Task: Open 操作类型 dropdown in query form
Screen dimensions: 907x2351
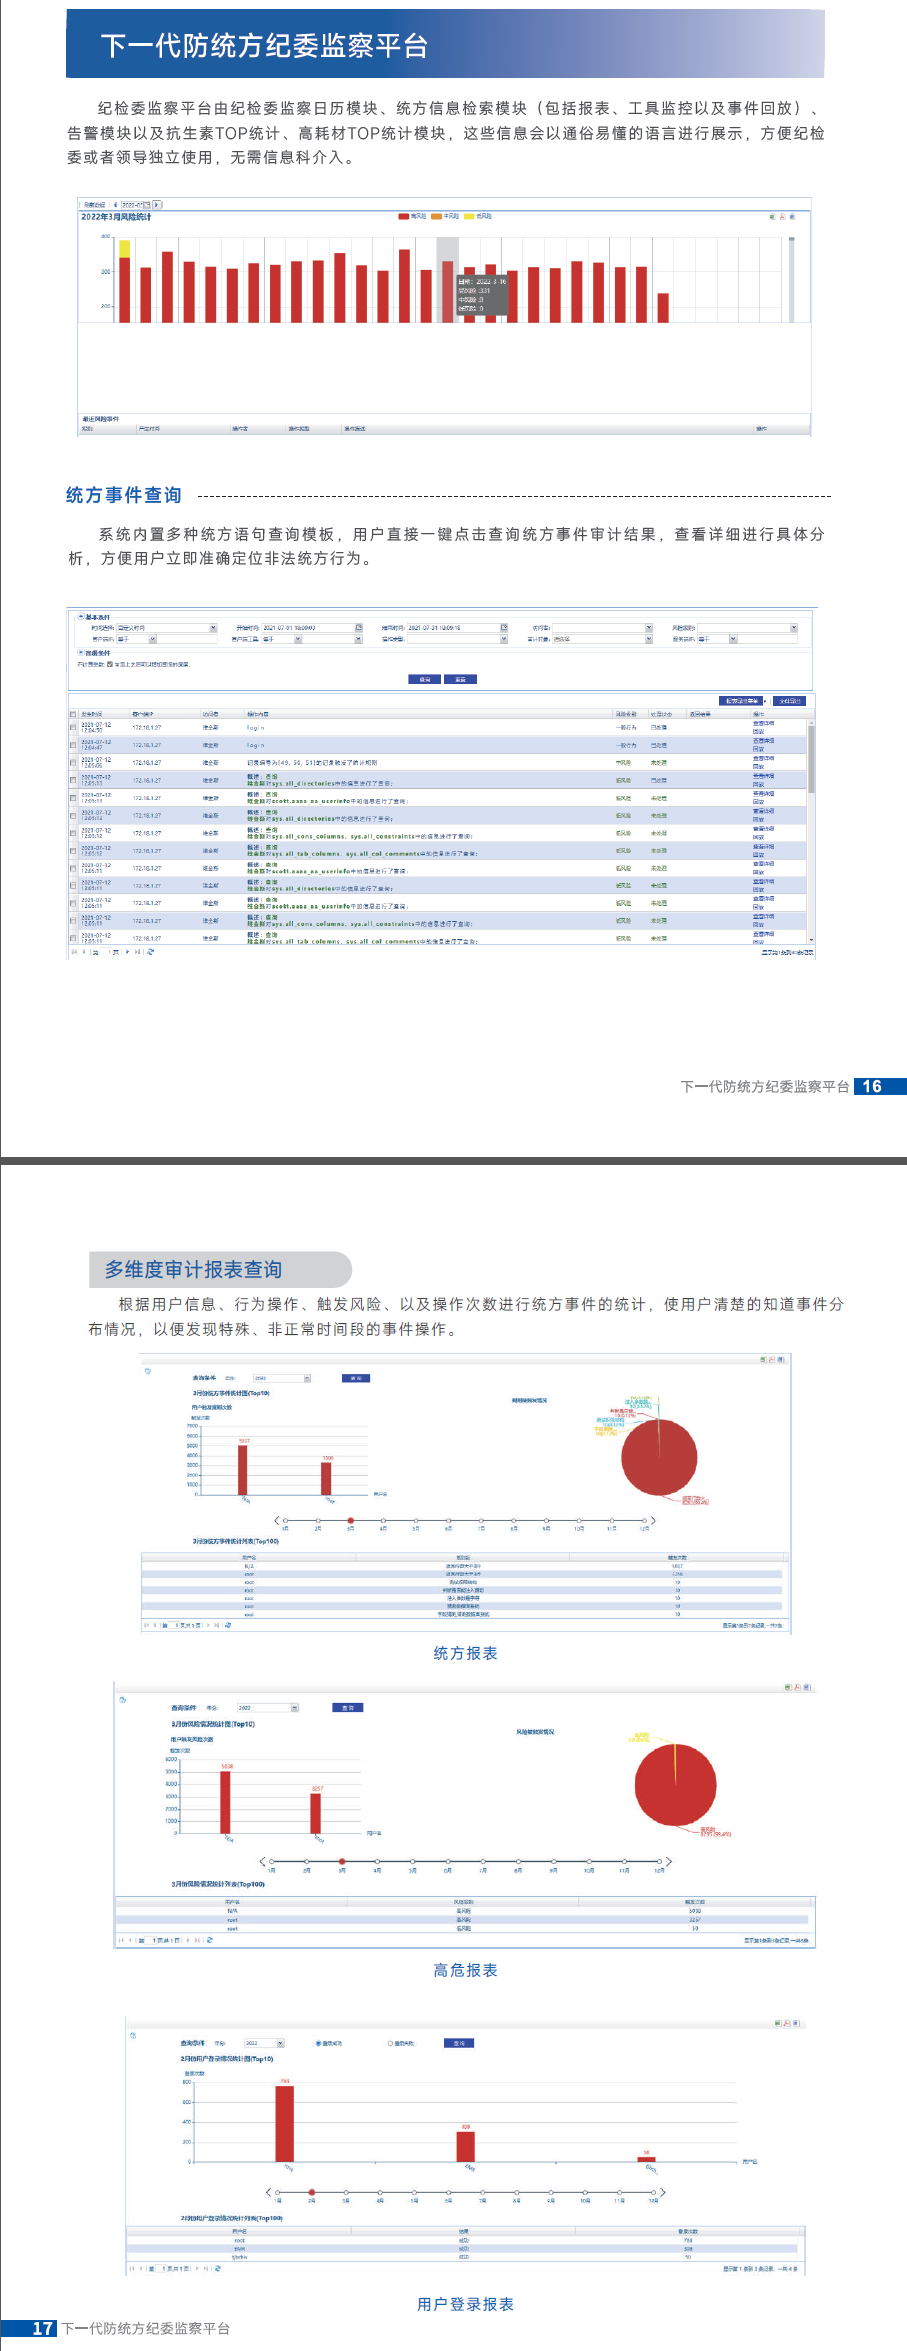Action: click(504, 639)
